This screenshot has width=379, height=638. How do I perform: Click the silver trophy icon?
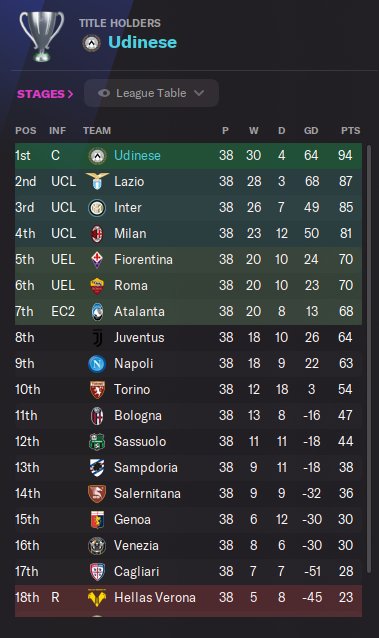pos(42,36)
